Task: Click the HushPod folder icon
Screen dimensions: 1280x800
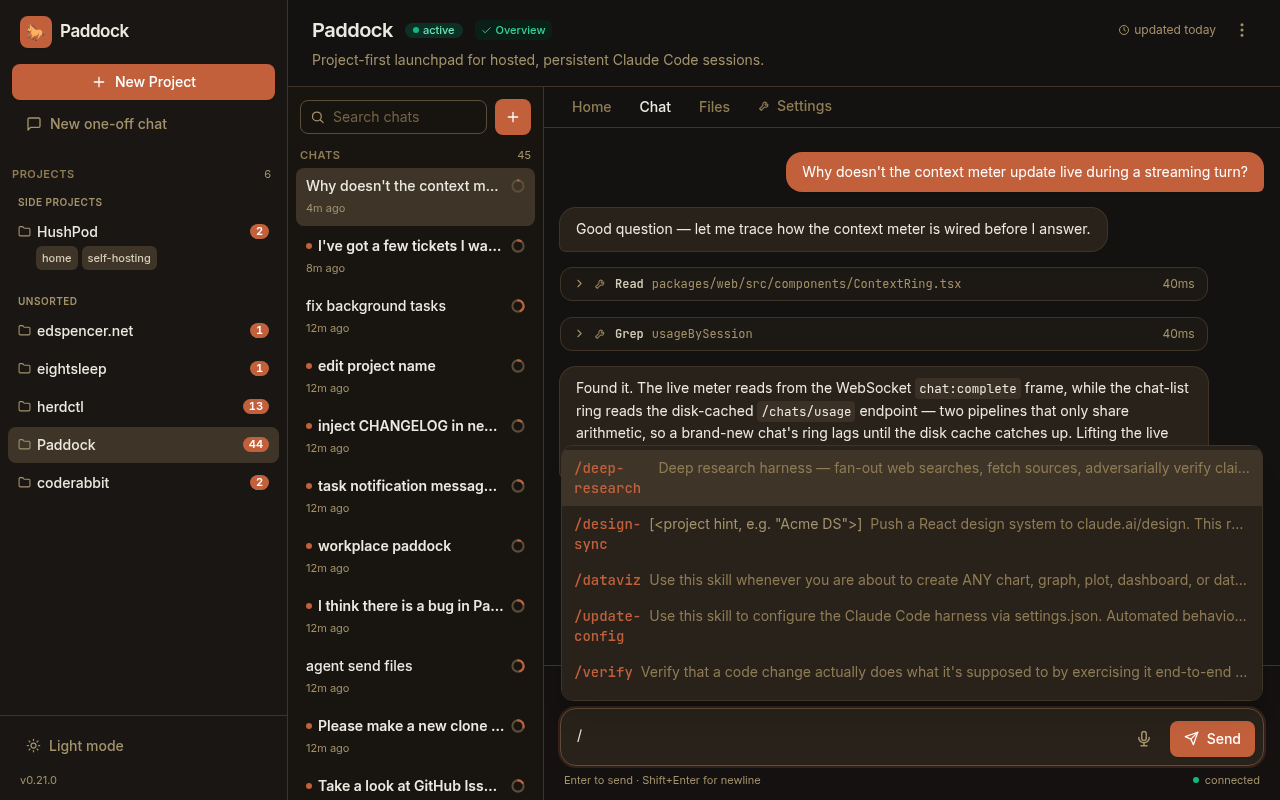Action: pos(25,232)
